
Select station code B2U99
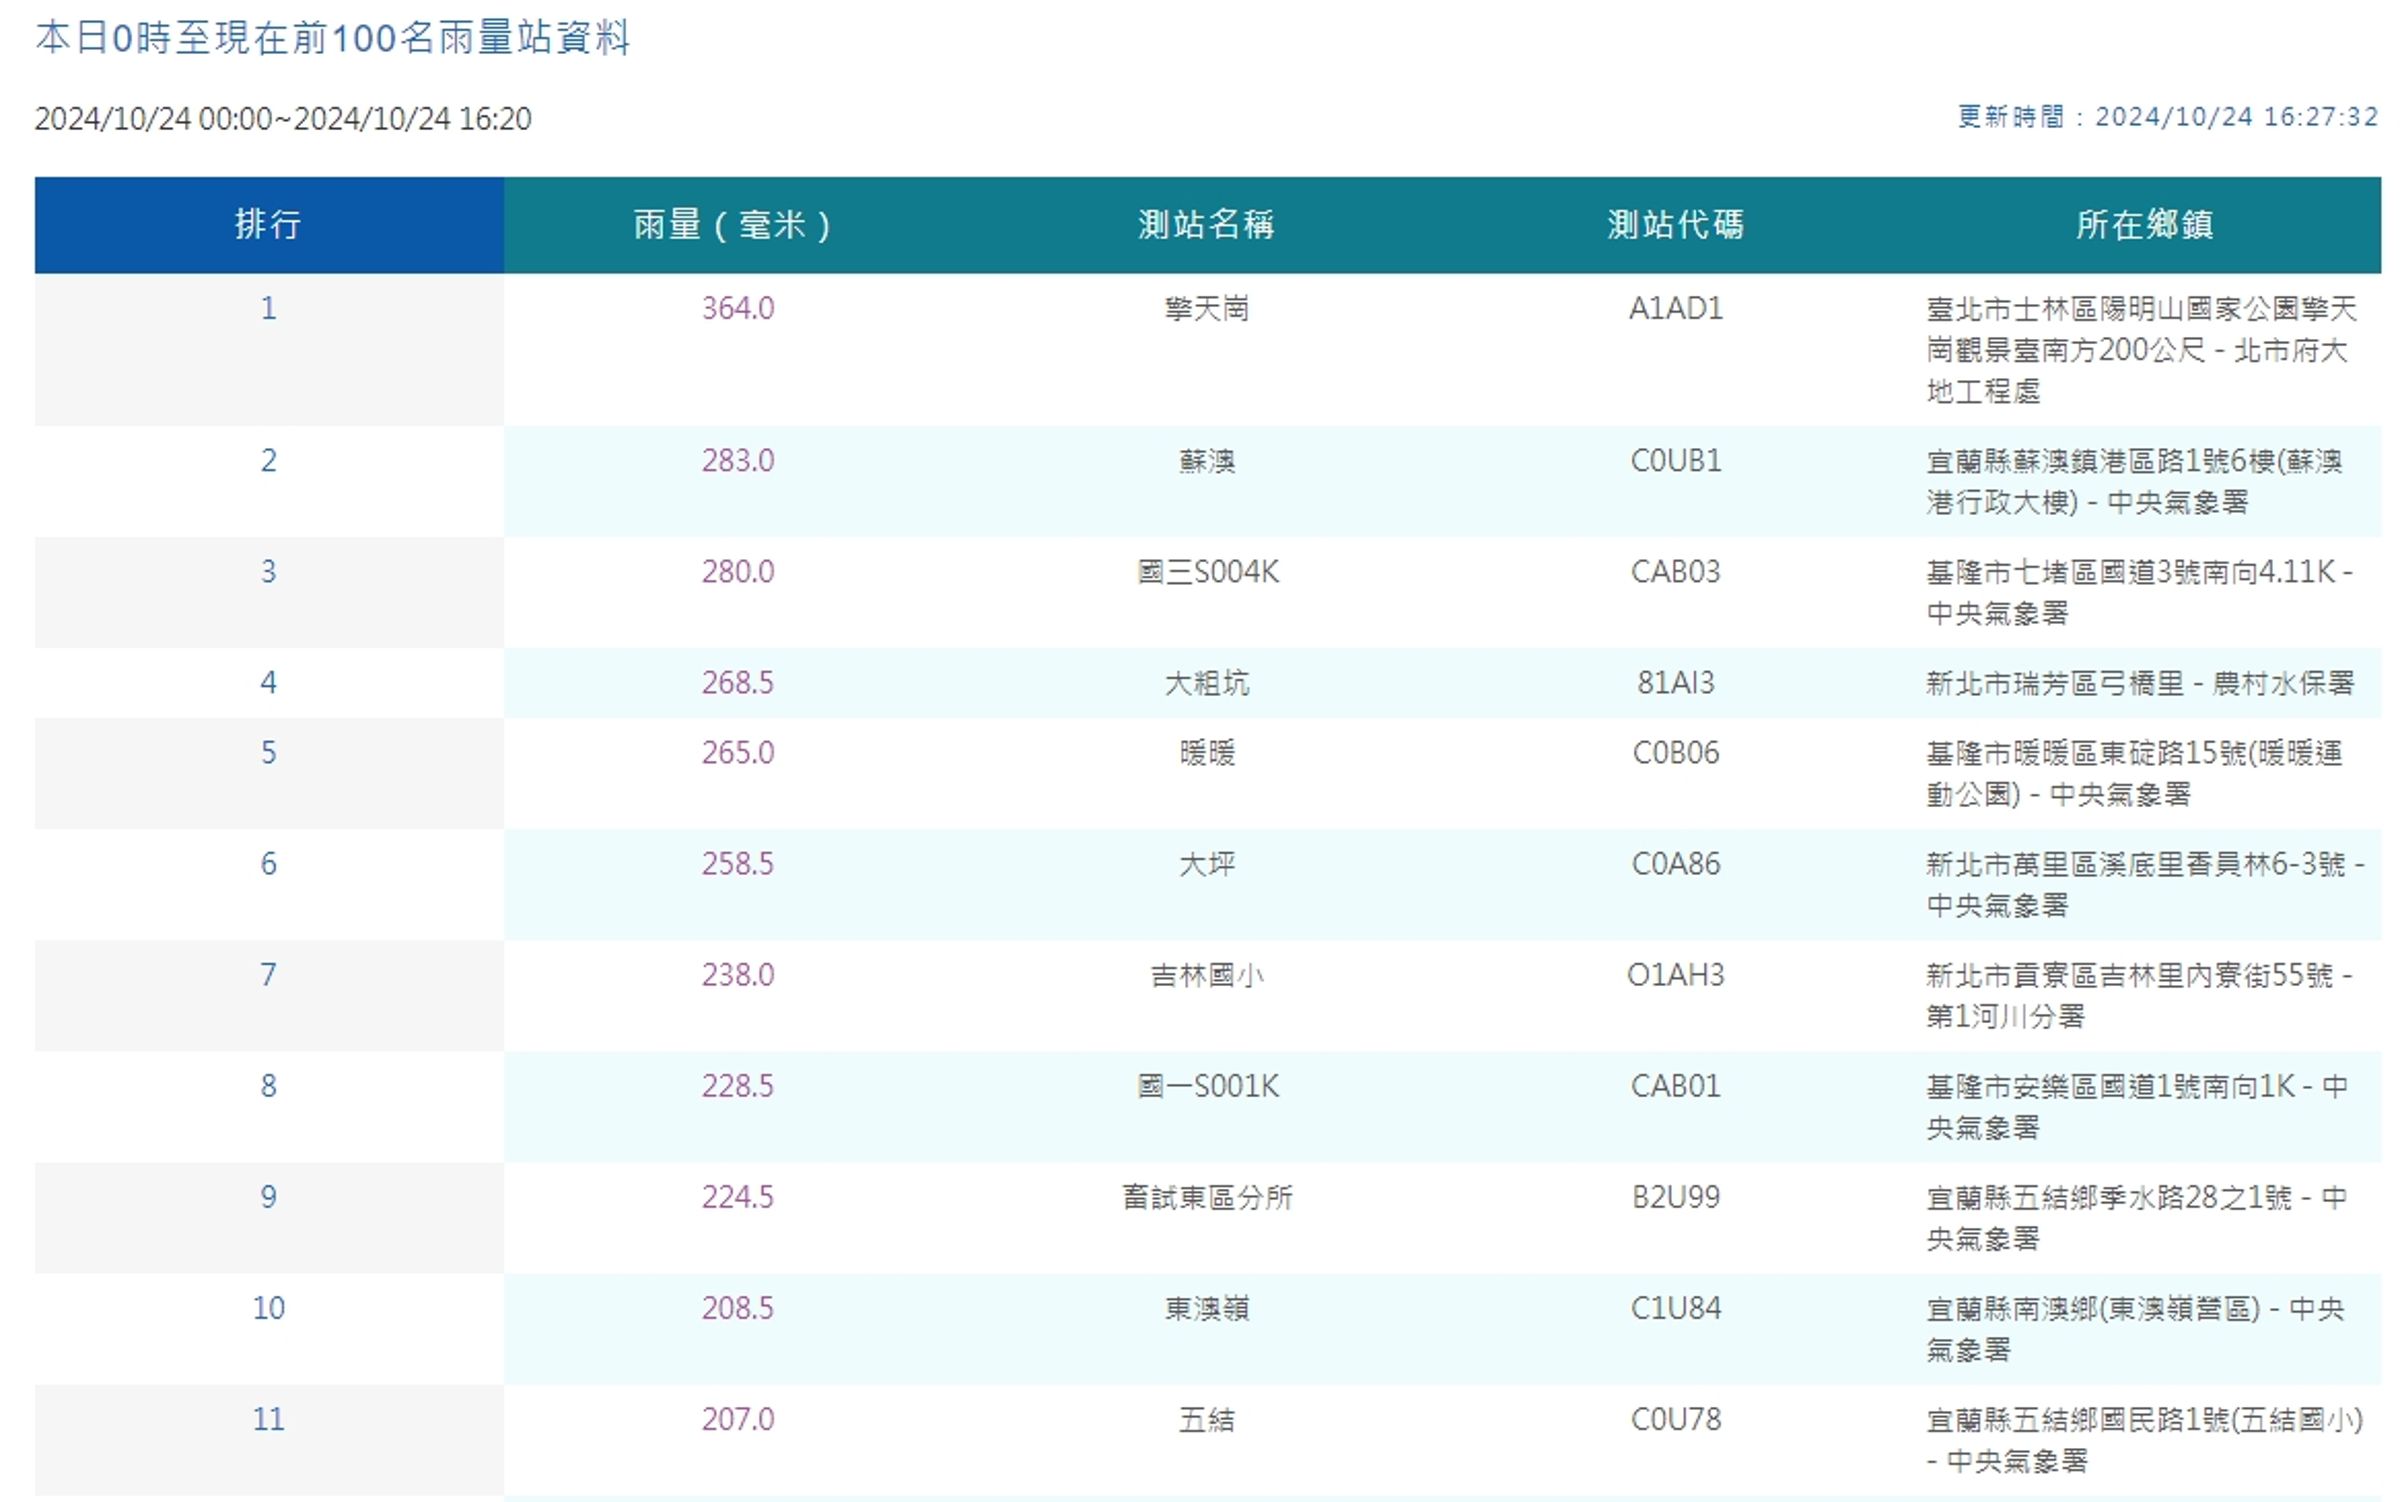point(1676,1196)
